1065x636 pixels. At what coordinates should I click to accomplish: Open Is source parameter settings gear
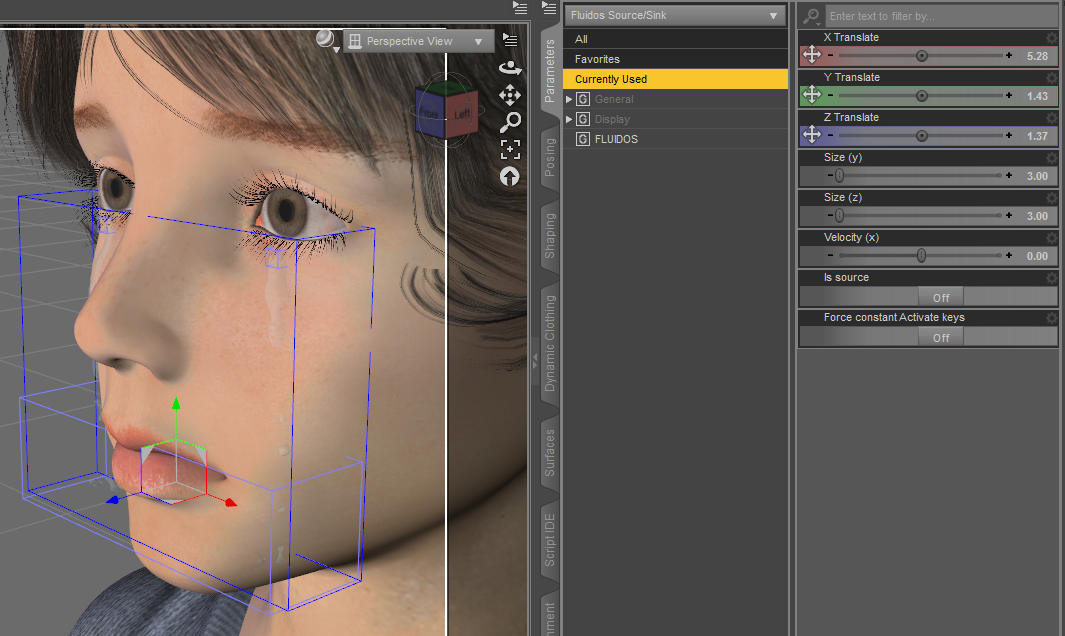pos(1051,279)
